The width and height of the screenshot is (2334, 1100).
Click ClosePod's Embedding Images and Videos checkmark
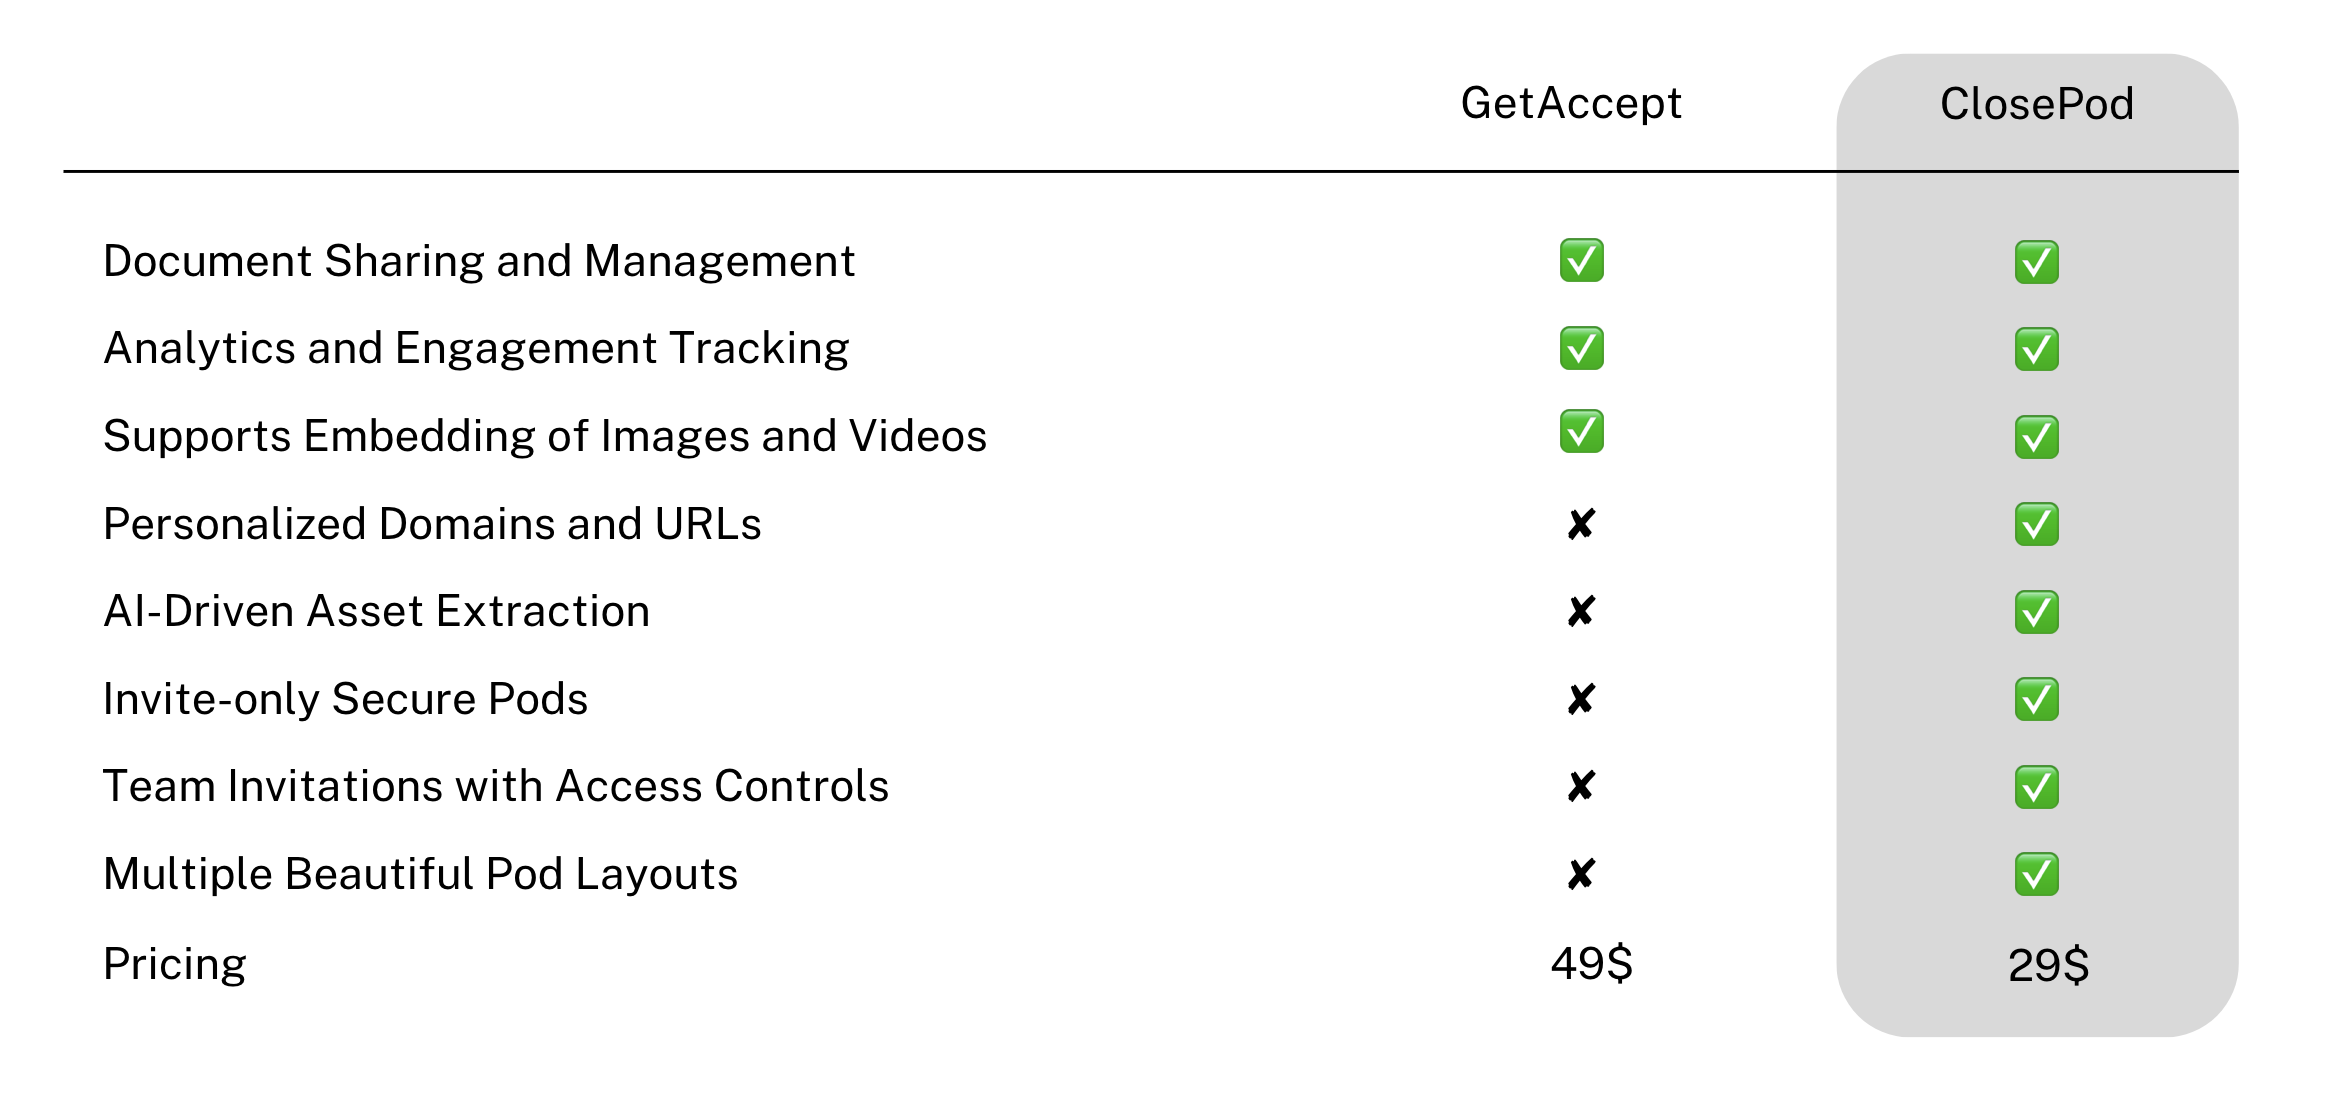coord(2036,437)
